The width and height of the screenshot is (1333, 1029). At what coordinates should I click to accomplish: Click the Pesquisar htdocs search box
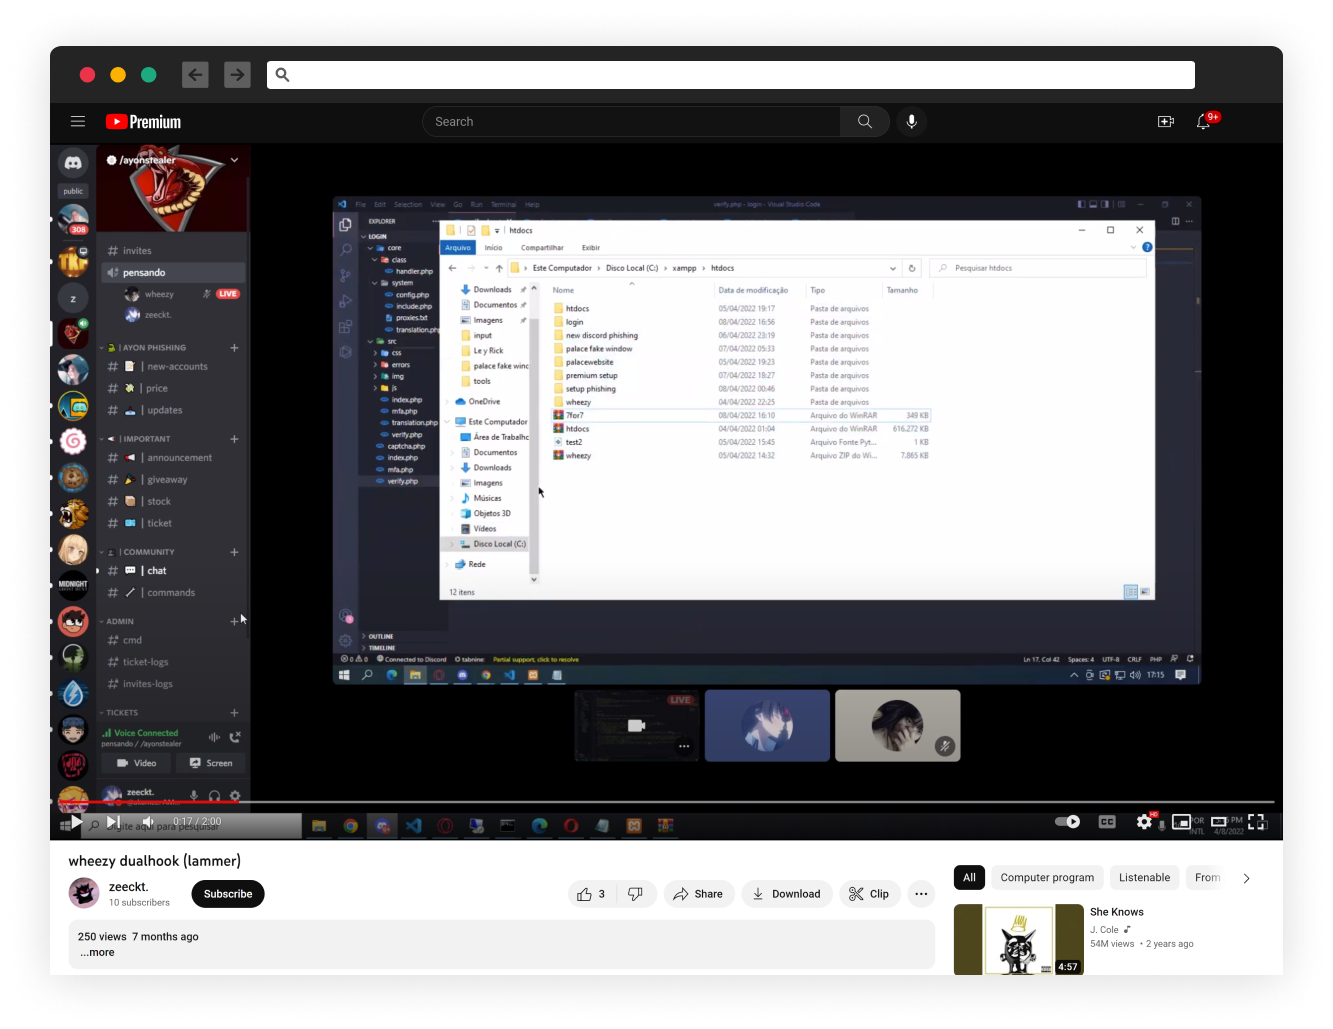pyautogui.click(x=1038, y=268)
